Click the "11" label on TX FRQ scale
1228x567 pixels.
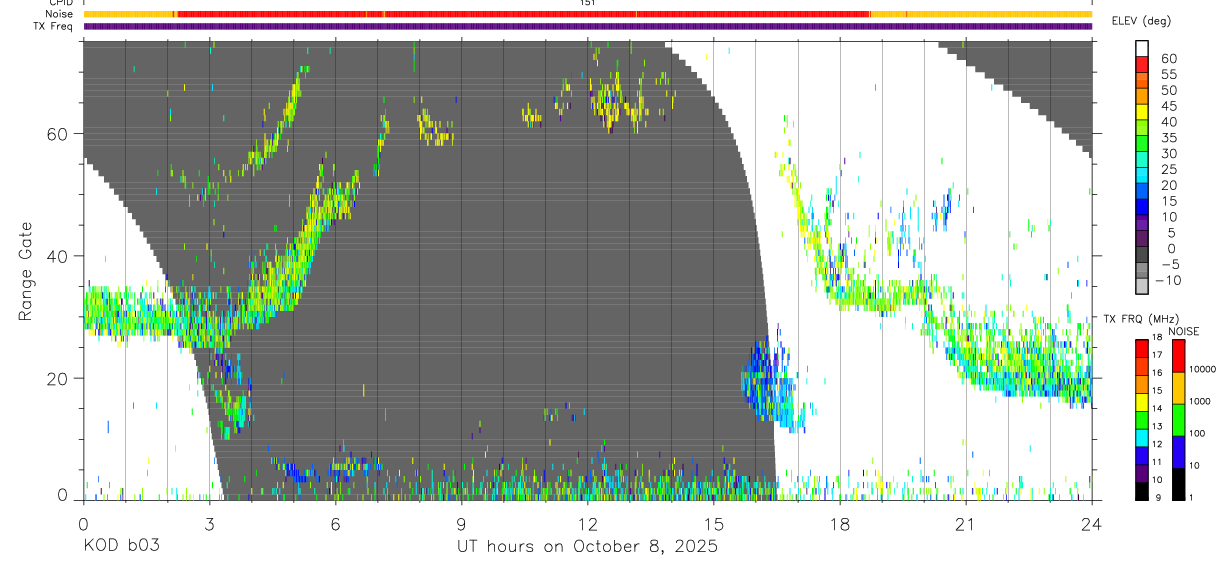click(x=1155, y=462)
